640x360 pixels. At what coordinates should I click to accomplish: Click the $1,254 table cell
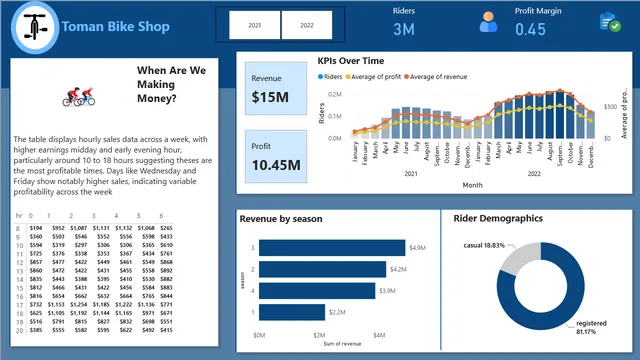pyautogui.click(x=78, y=304)
